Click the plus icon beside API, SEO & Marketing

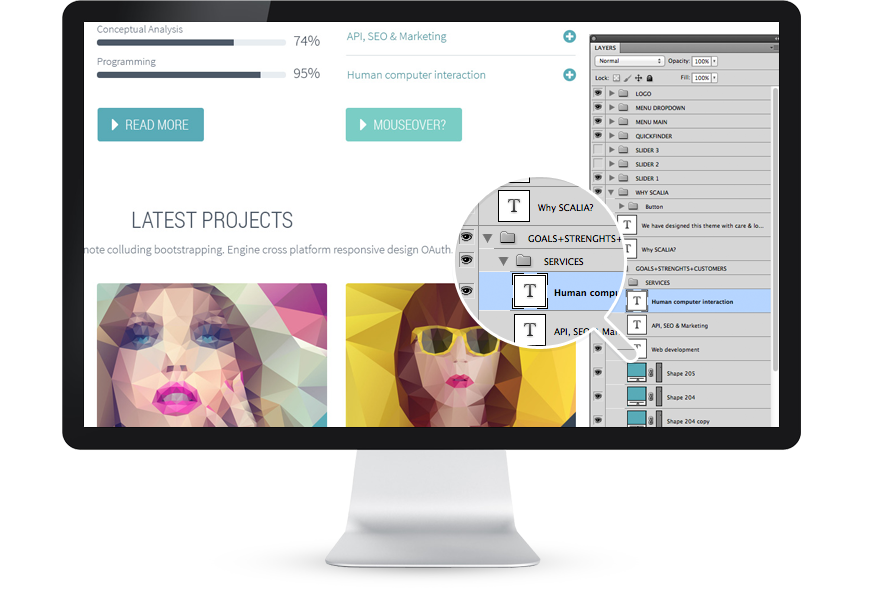(569, 37)
